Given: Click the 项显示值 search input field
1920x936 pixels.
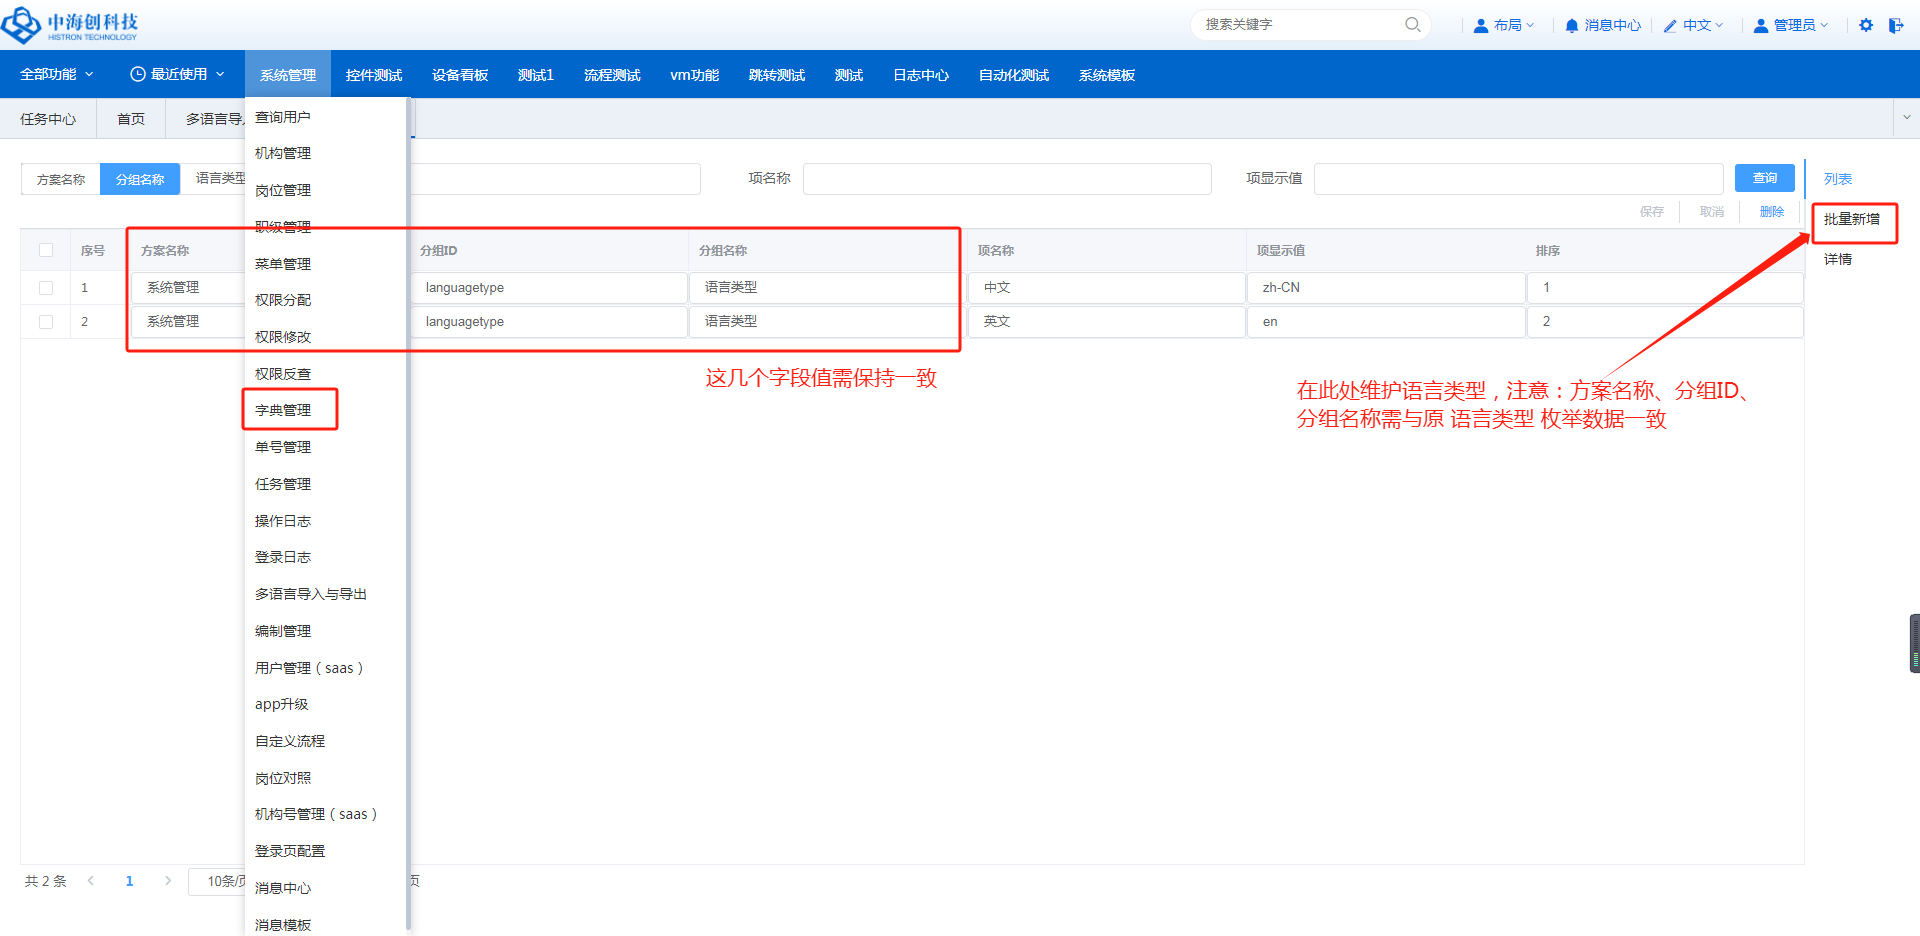Looking at the screenshot, I should (1517, 179).
